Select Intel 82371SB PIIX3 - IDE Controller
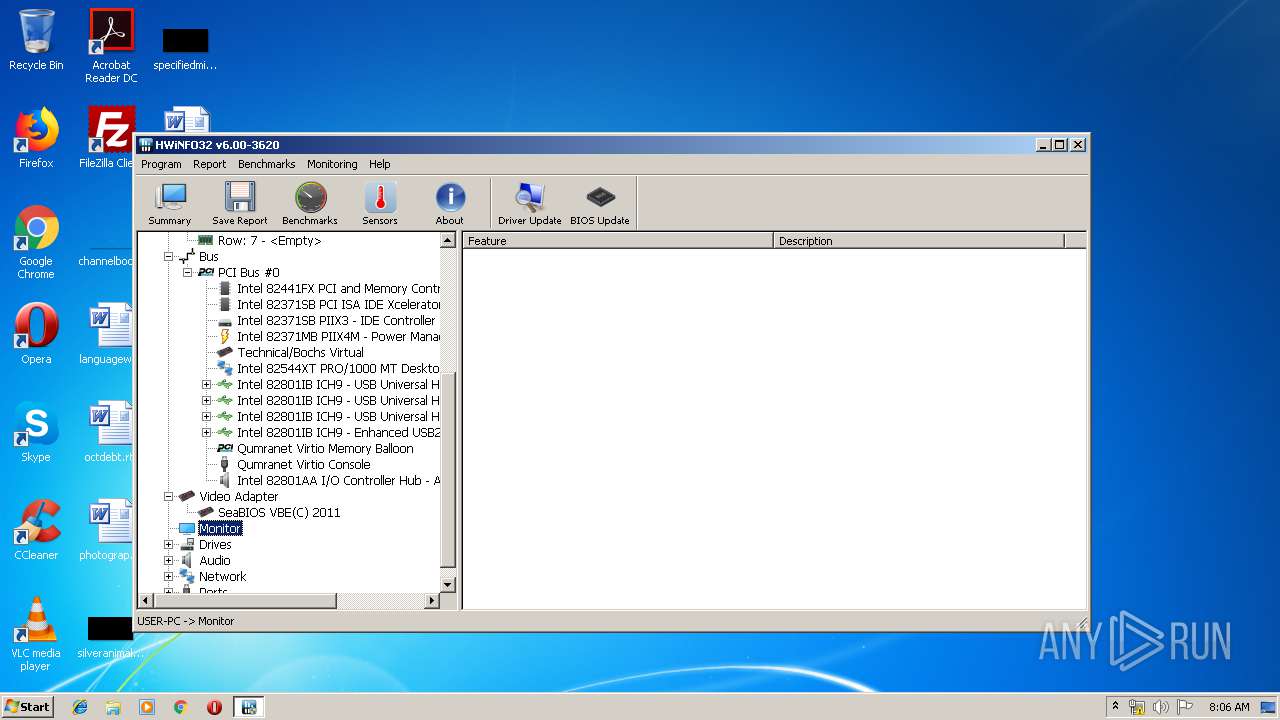1280x720 pixels. (336, 321)
